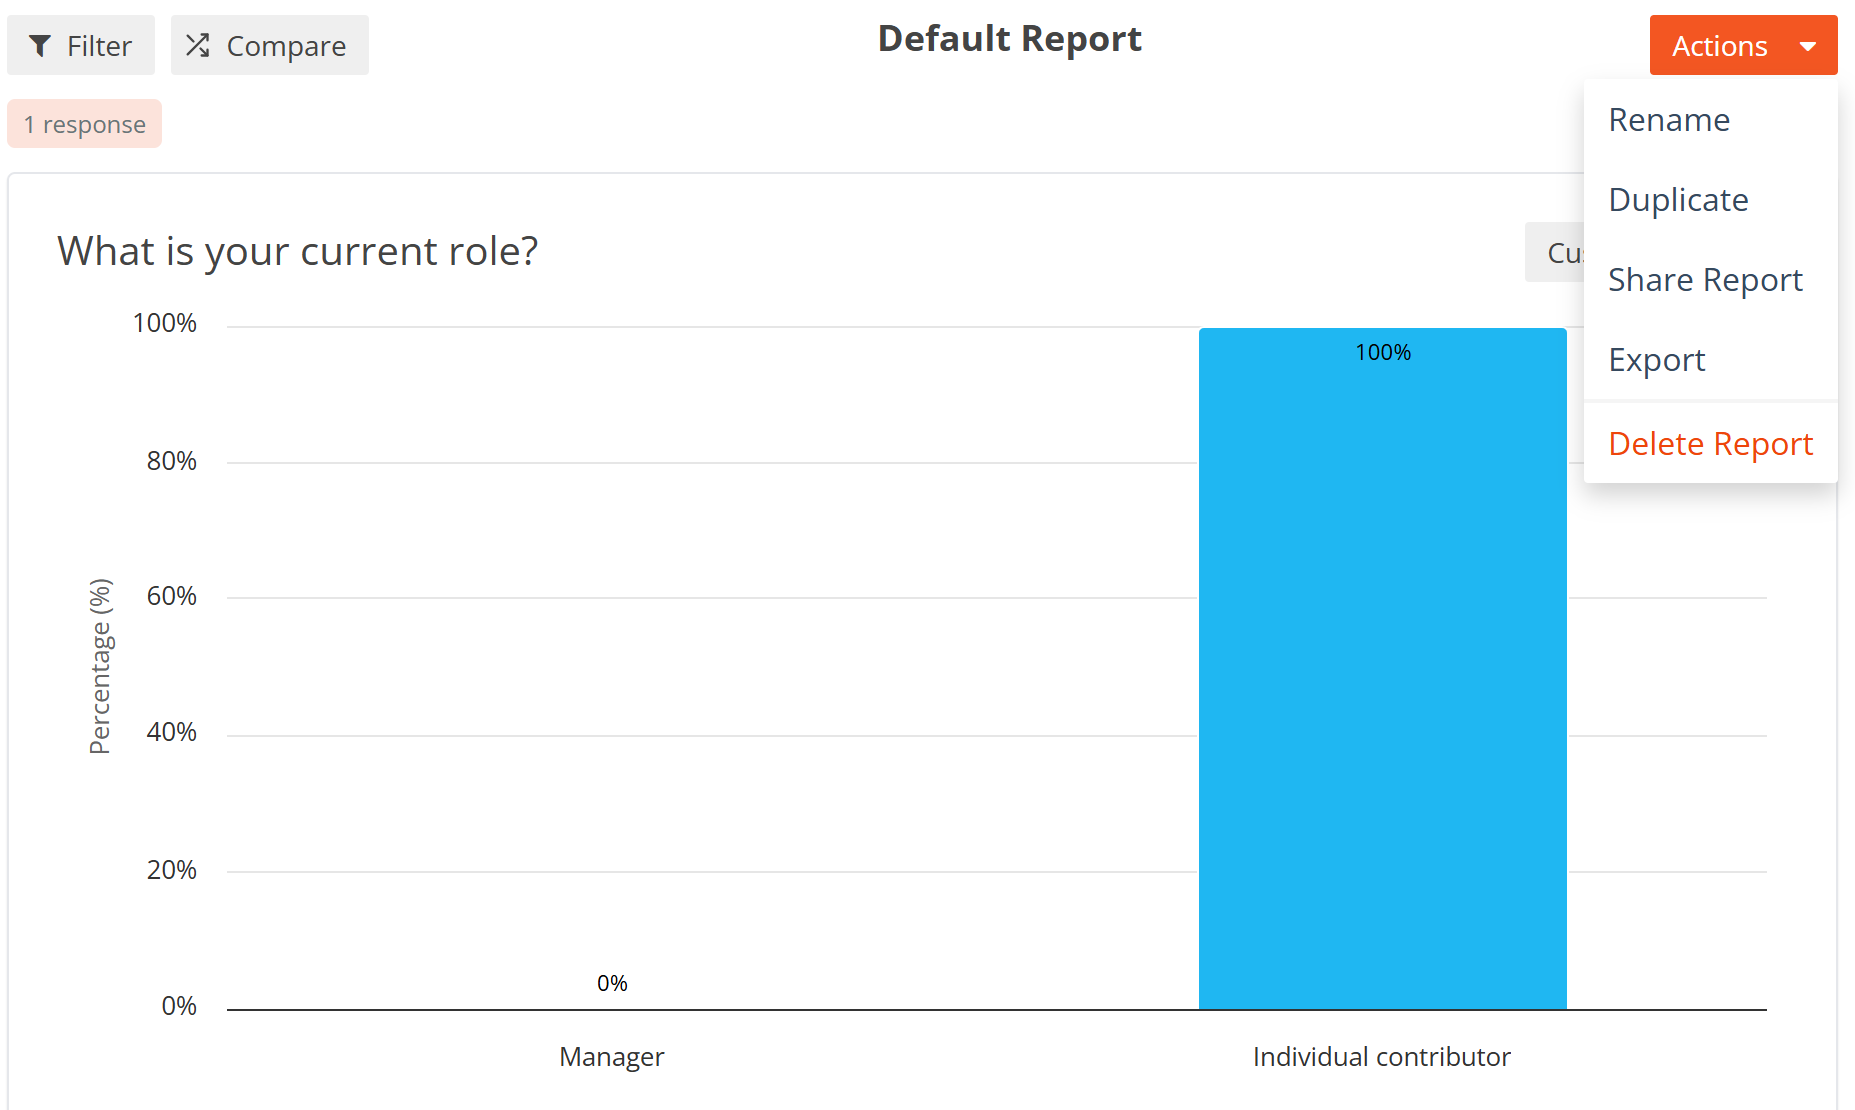Click the Default Report title

point(1009,39)
